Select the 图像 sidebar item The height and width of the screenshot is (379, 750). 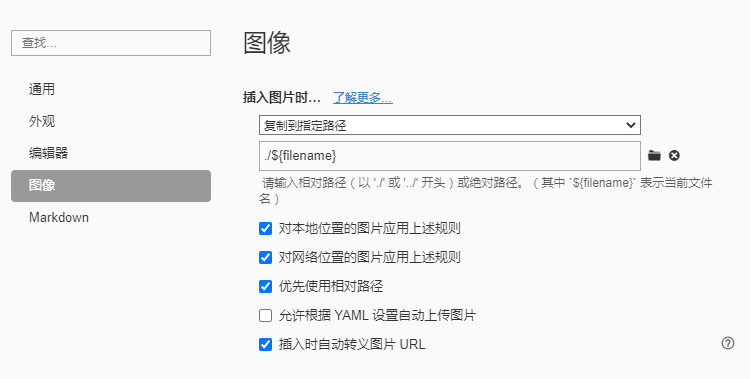111,186
